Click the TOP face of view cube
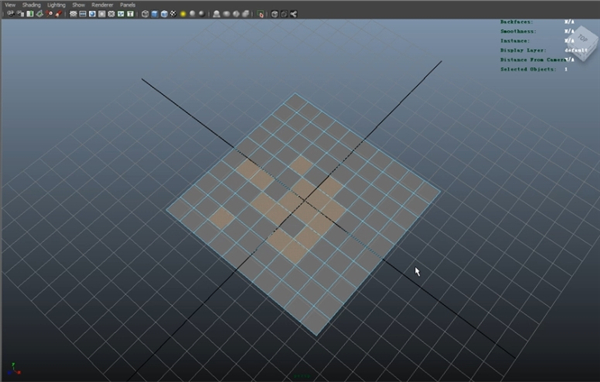This screenshot has height=382, width=600. (582, 38)
